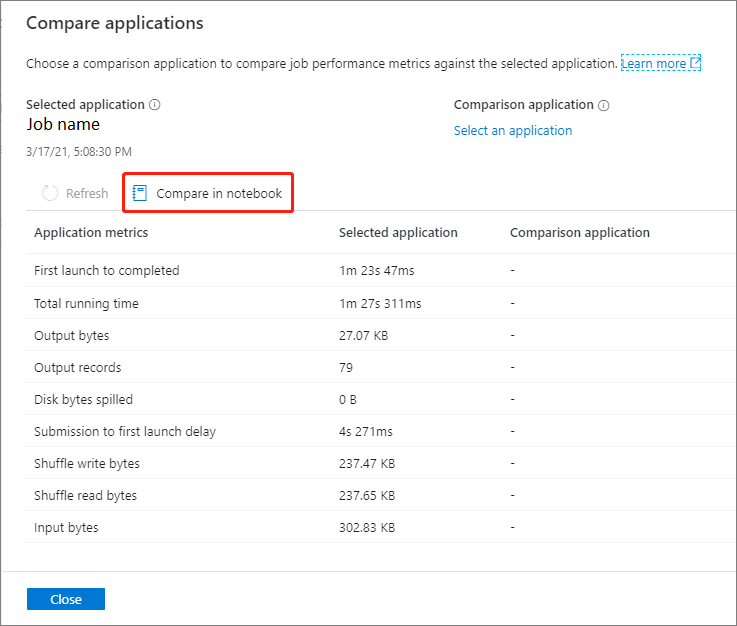
Task: Click the info icon beside Selected application
Action: 155,105
